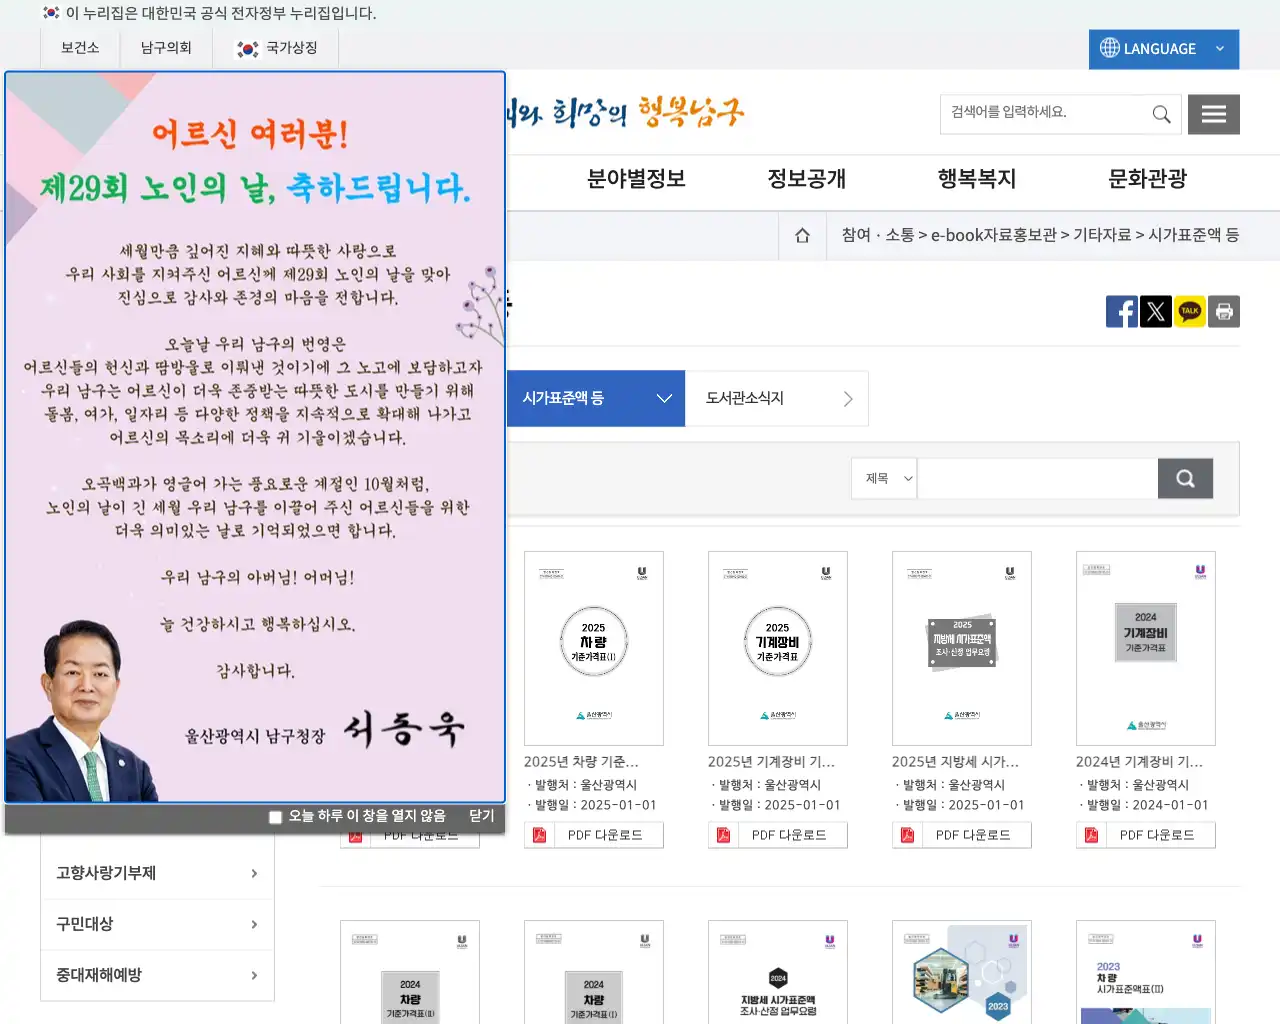Download PDF for 2025년 차량 기준
The width and height of the screenshot is (1280, 1024).
point(594,835)
